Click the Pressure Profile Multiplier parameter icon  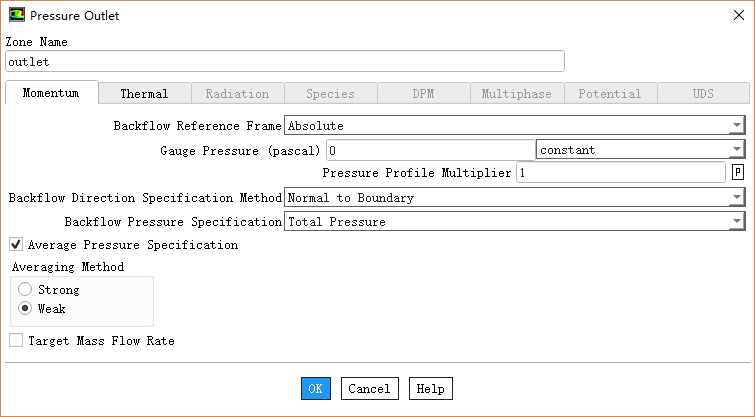pyautogui.click(x=738, y=173)
